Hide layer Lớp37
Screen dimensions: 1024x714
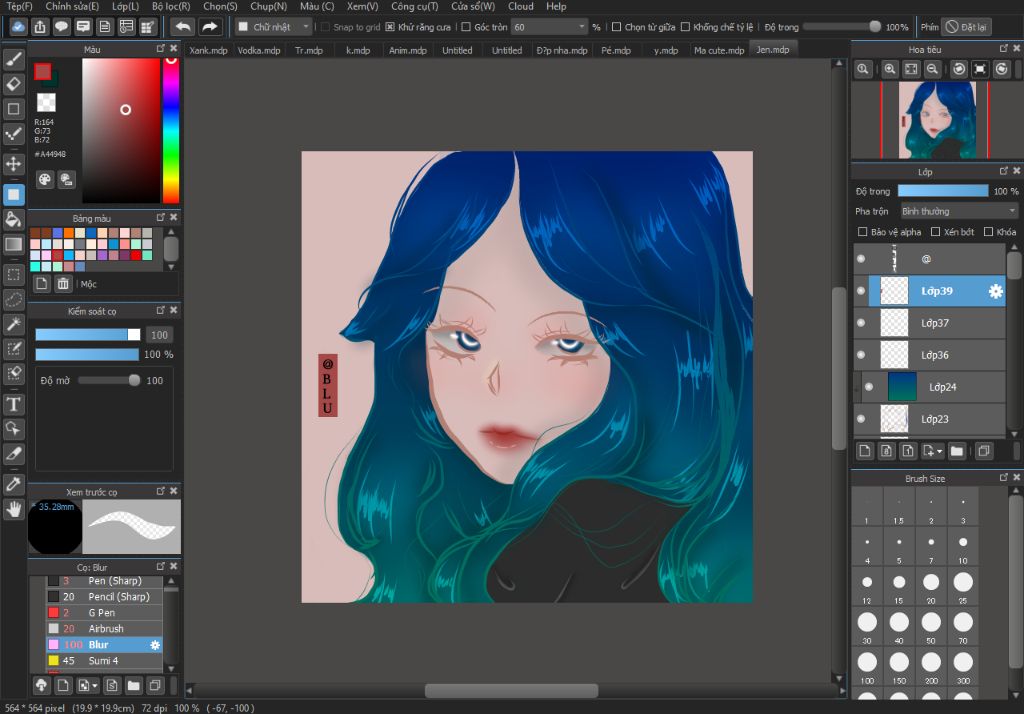click(861, 323)
